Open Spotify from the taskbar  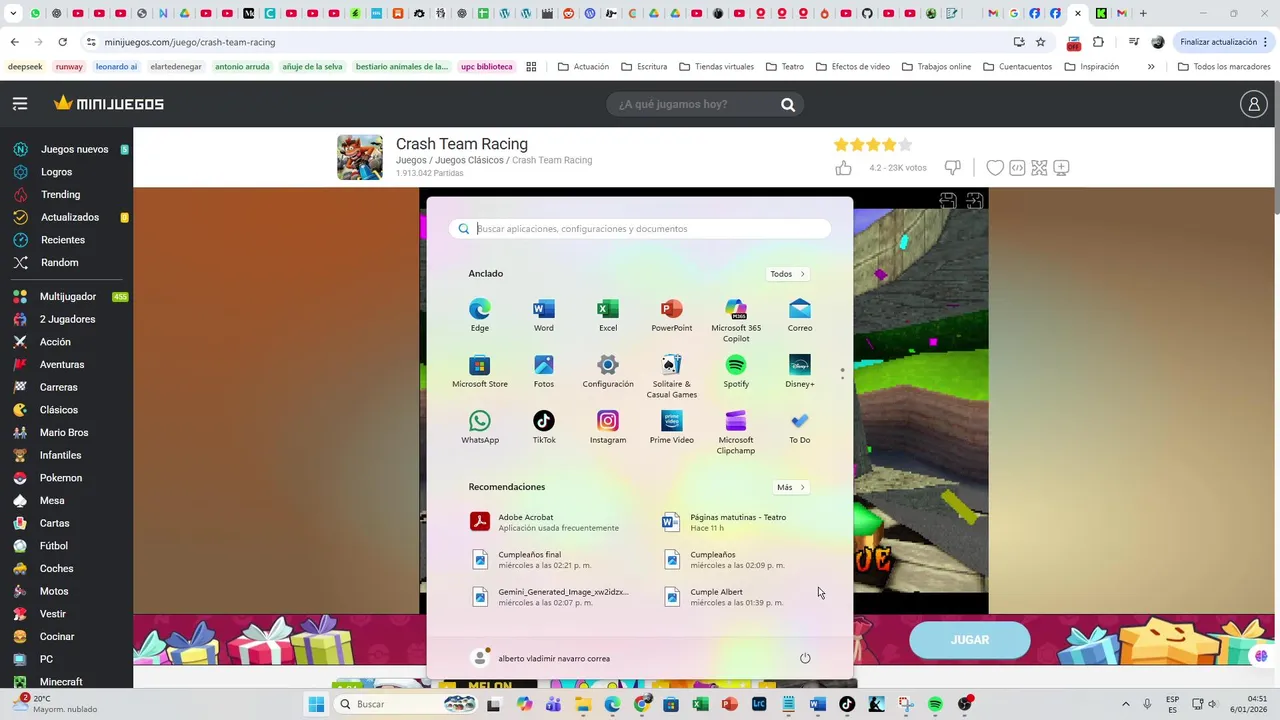pos(935,704)
